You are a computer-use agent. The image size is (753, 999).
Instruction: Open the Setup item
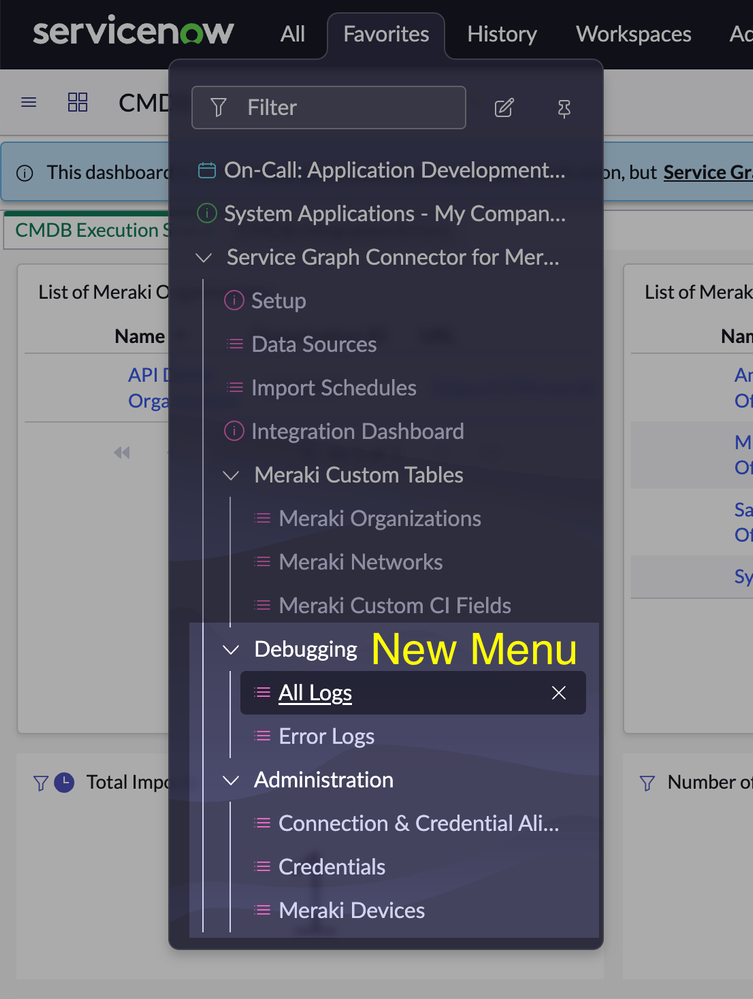click(x=278, y=300)
